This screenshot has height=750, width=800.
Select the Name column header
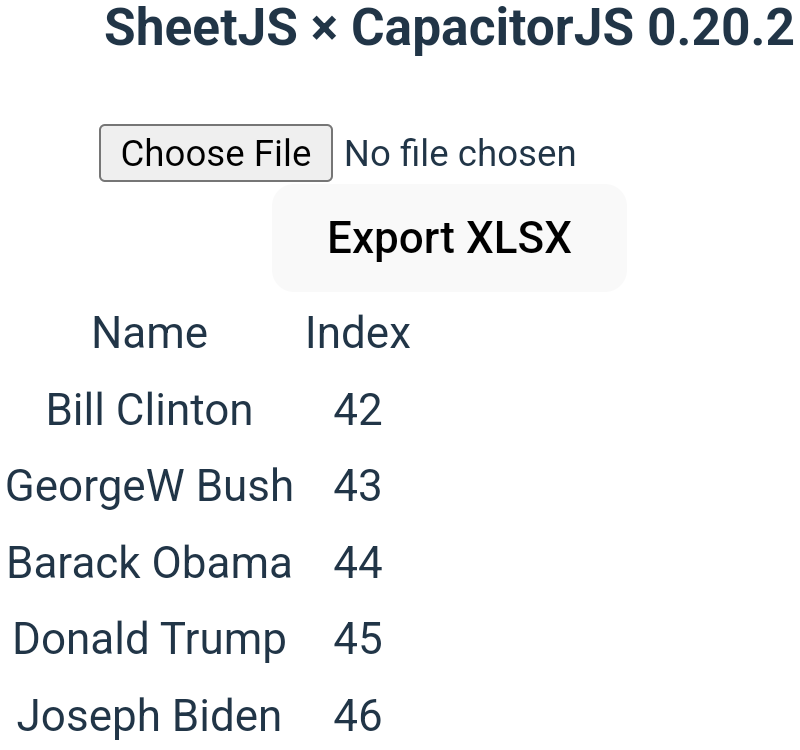coord(150,333)
